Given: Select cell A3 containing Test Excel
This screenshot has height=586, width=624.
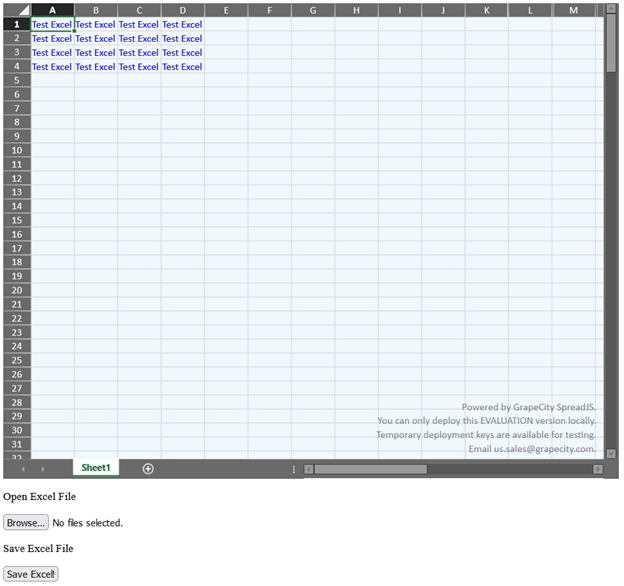Looking at the screenshot, I should (53, 52).
